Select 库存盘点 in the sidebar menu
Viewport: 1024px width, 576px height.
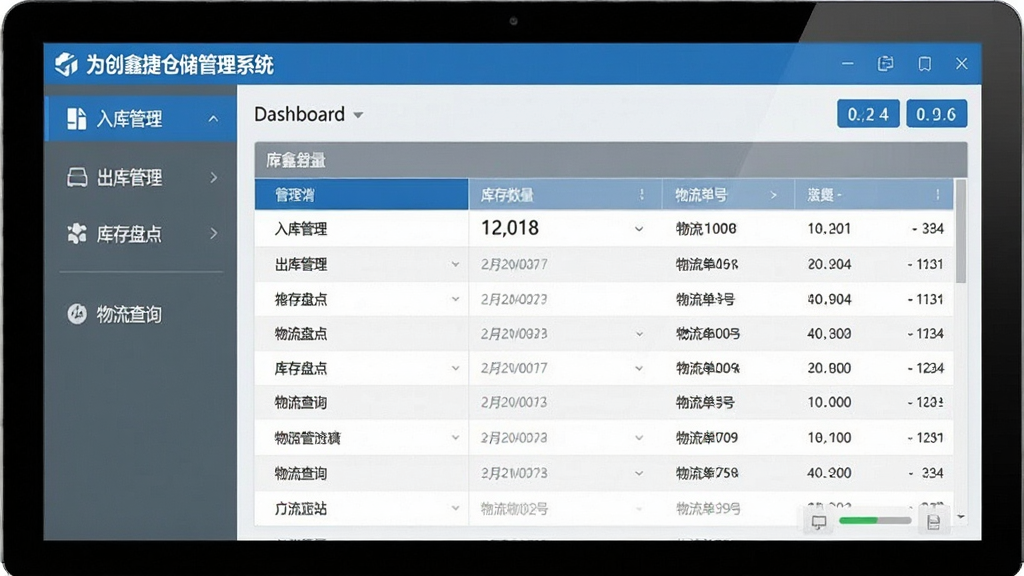140,233
